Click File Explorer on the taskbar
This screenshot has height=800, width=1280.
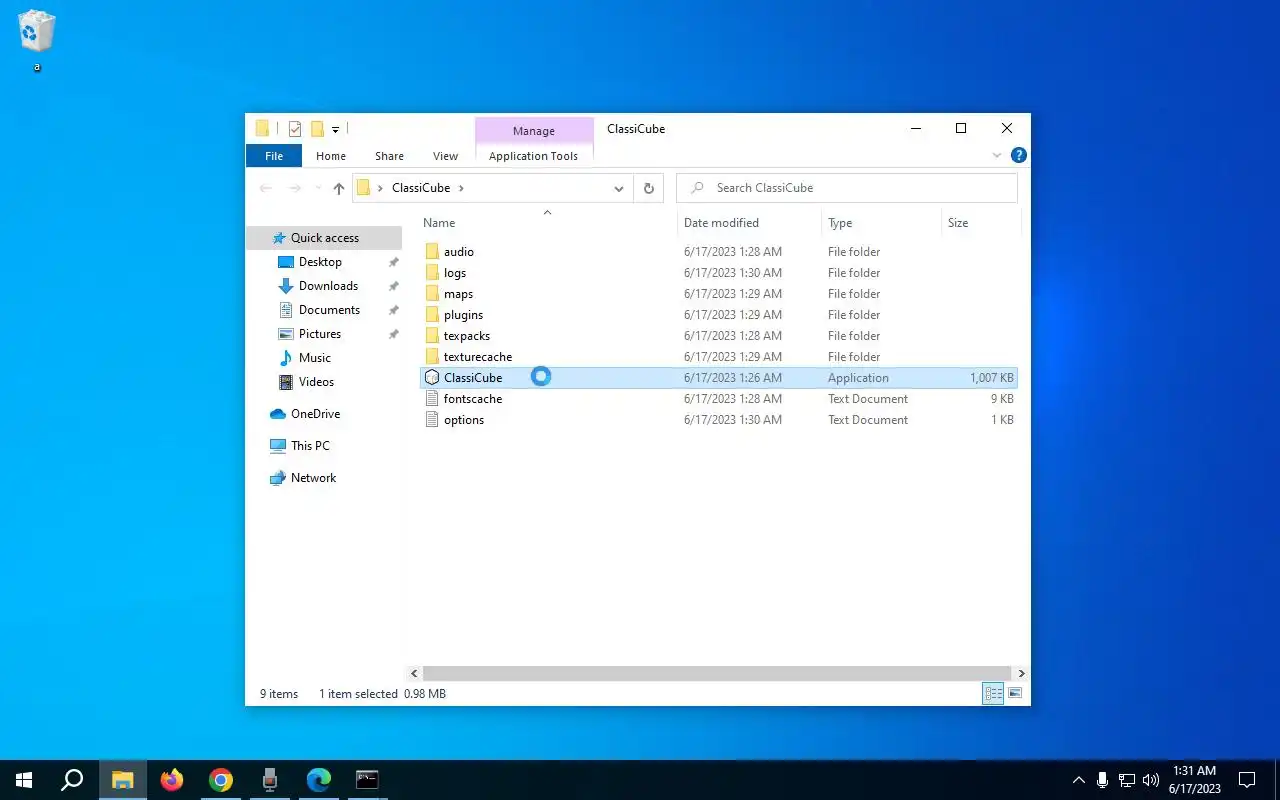pos(123,780)
